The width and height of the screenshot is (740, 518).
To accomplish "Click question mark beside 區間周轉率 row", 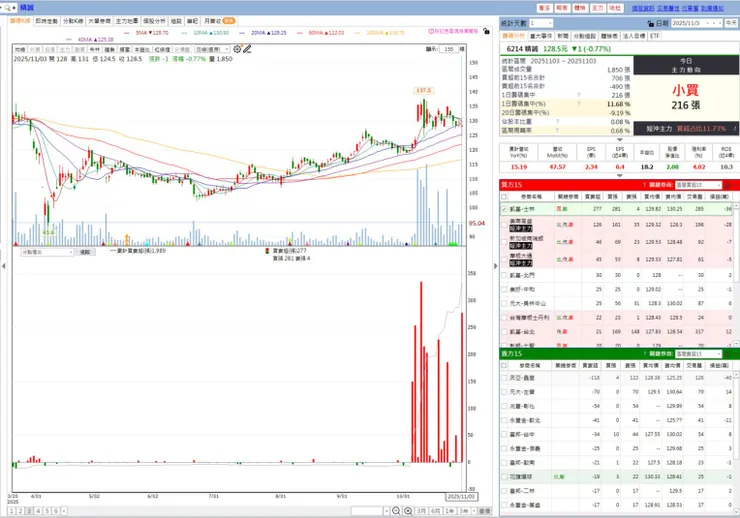I will coord(557,130).
